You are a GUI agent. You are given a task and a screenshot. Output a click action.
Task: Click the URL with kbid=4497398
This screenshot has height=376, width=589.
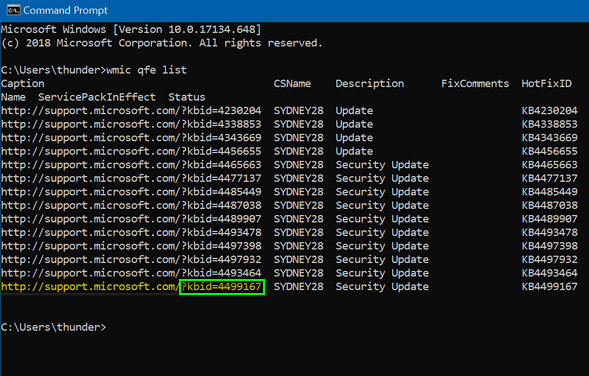(131, 246)
